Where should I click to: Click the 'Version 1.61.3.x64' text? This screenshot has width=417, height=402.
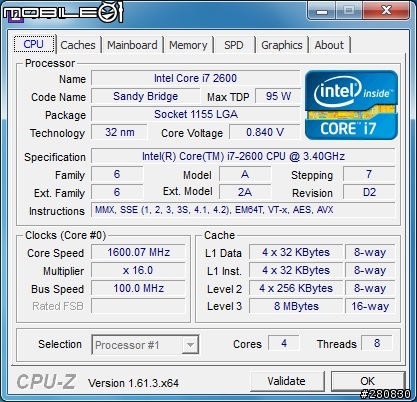(133, 383)
